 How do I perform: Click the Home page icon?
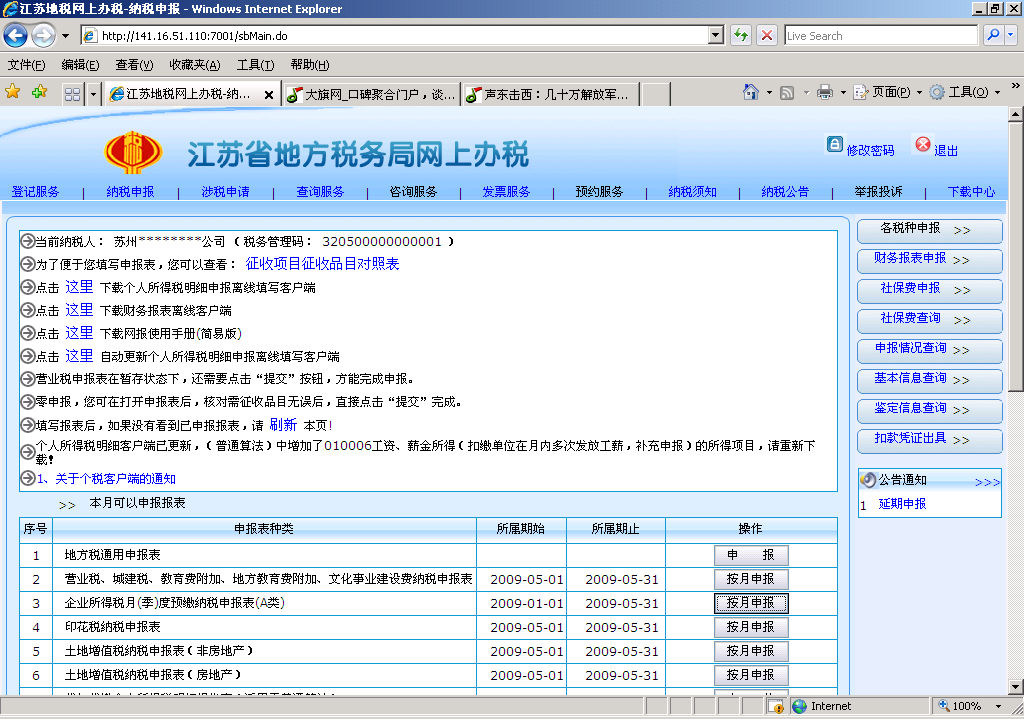751,92
